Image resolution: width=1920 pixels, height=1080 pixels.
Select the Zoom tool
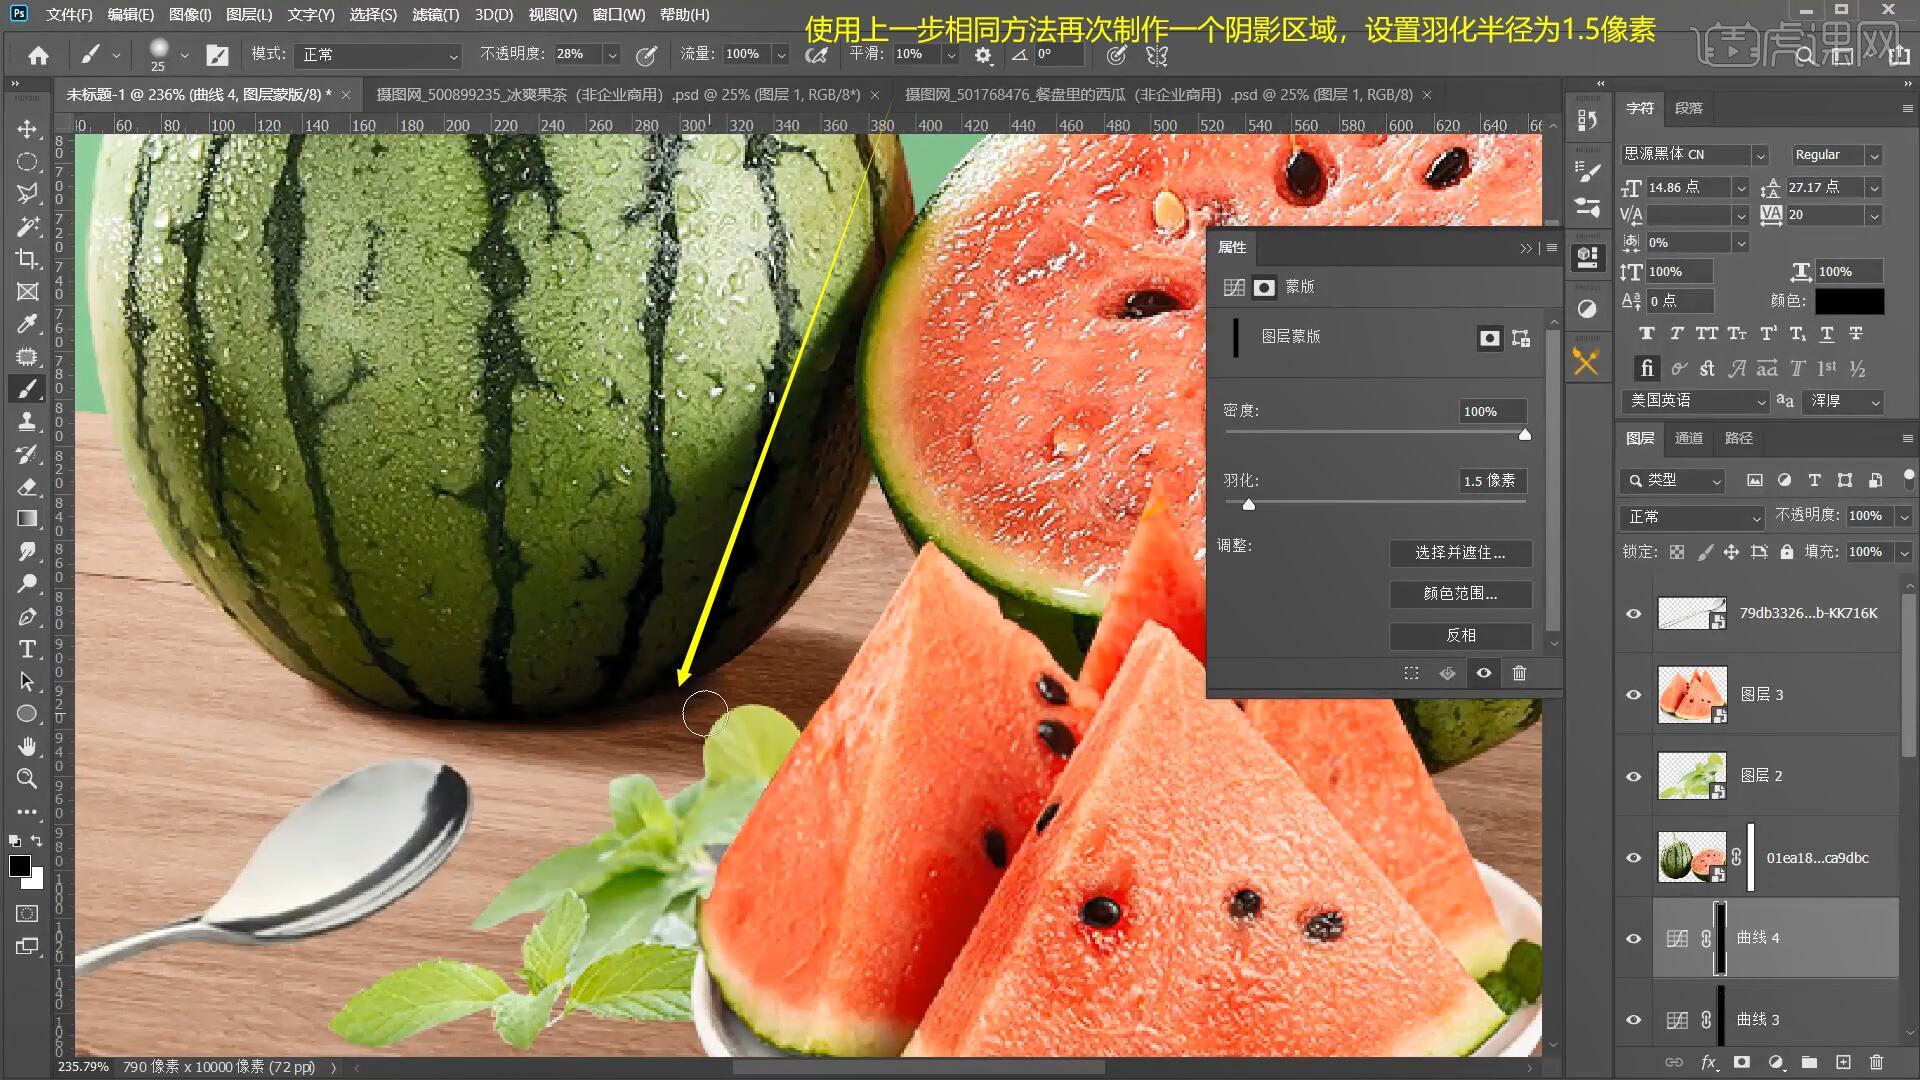point(27,778)
